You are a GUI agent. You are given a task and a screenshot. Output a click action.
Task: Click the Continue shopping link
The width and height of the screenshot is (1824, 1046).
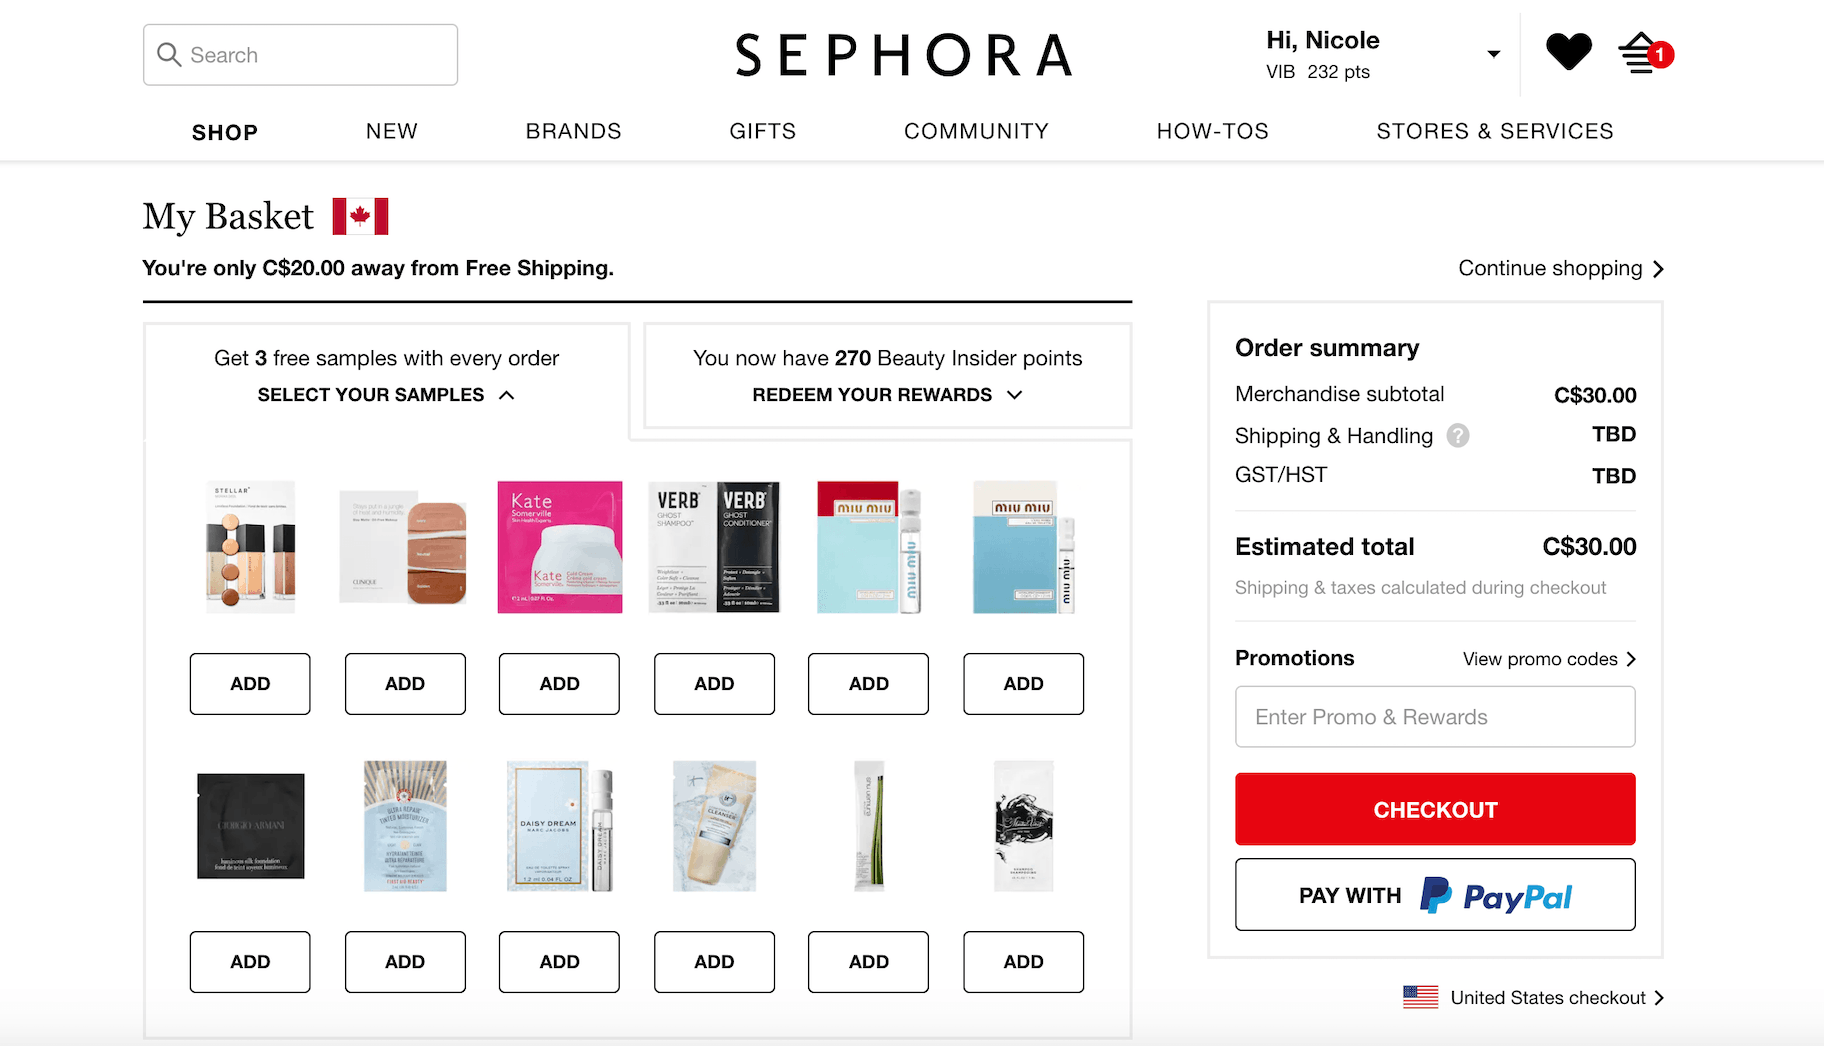[1560, 268]
